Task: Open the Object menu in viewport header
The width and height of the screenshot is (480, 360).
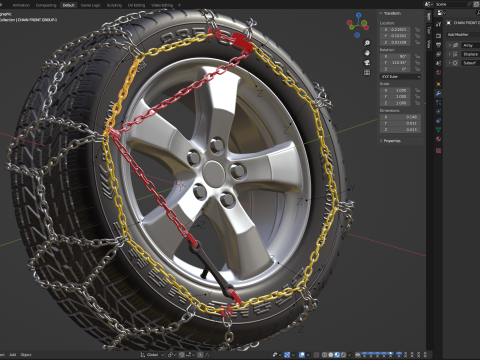Action: coord(26,355)
